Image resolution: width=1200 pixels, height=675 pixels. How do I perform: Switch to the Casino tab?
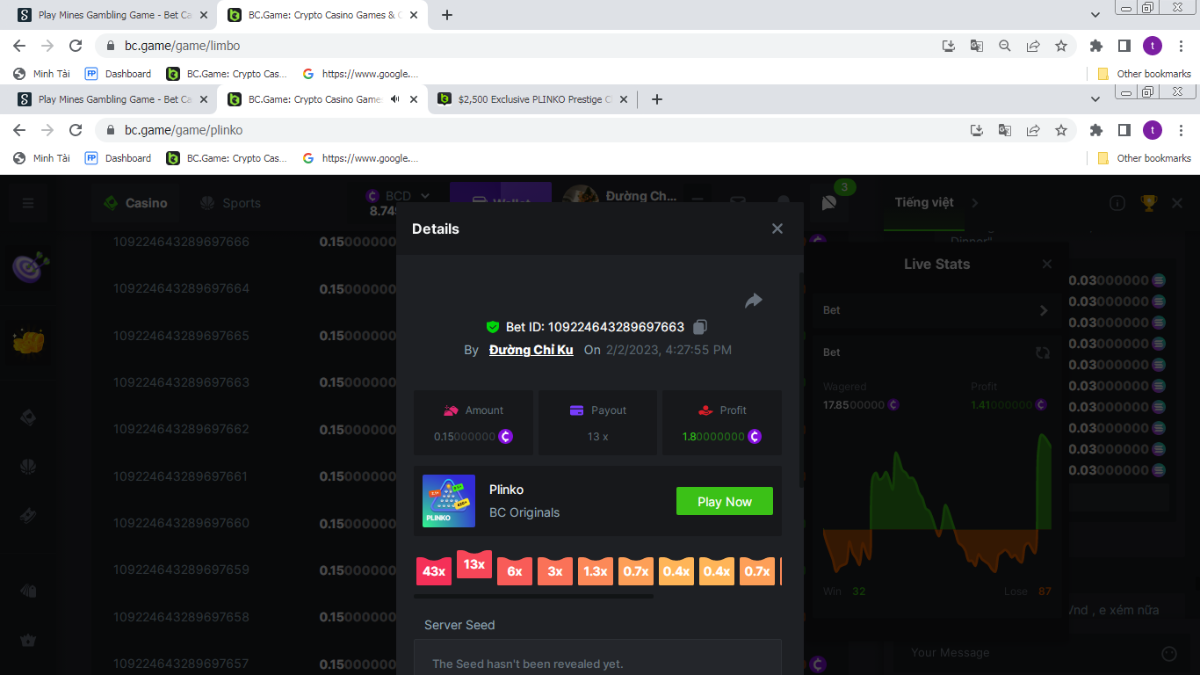136,203
